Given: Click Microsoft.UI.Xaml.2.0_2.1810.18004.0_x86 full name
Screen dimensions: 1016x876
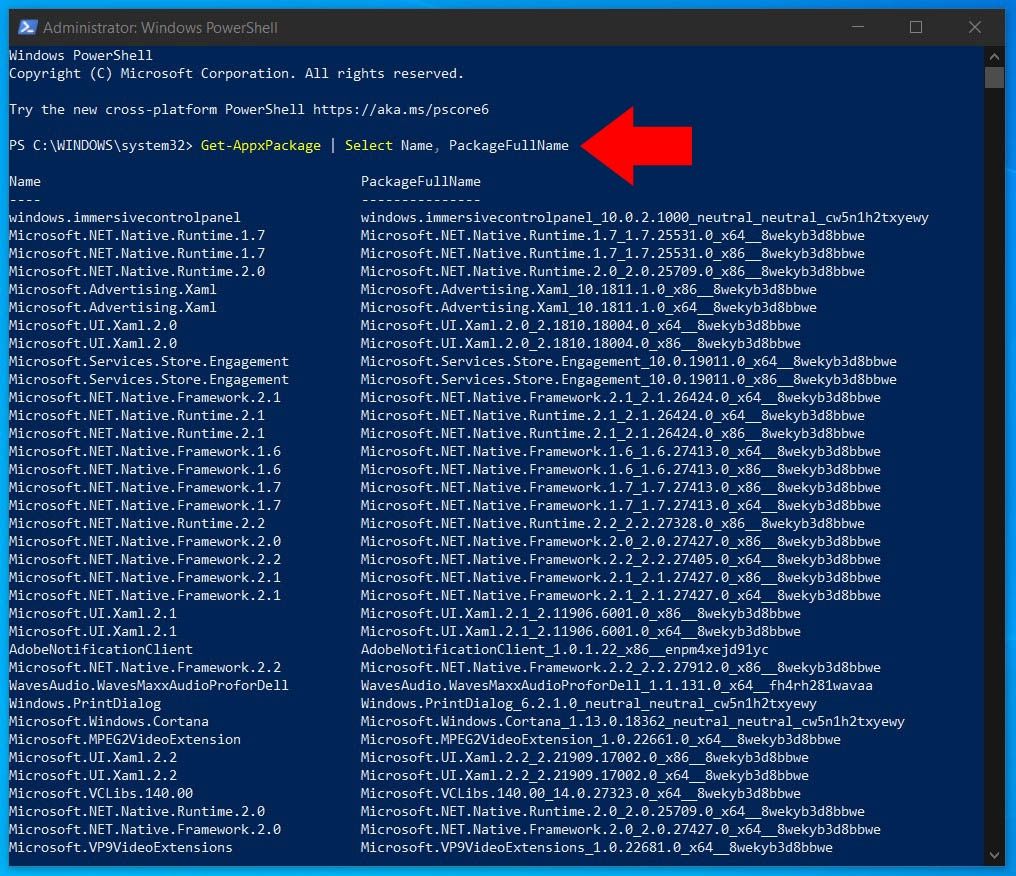Looking at the screenshot, I should 581,343.
